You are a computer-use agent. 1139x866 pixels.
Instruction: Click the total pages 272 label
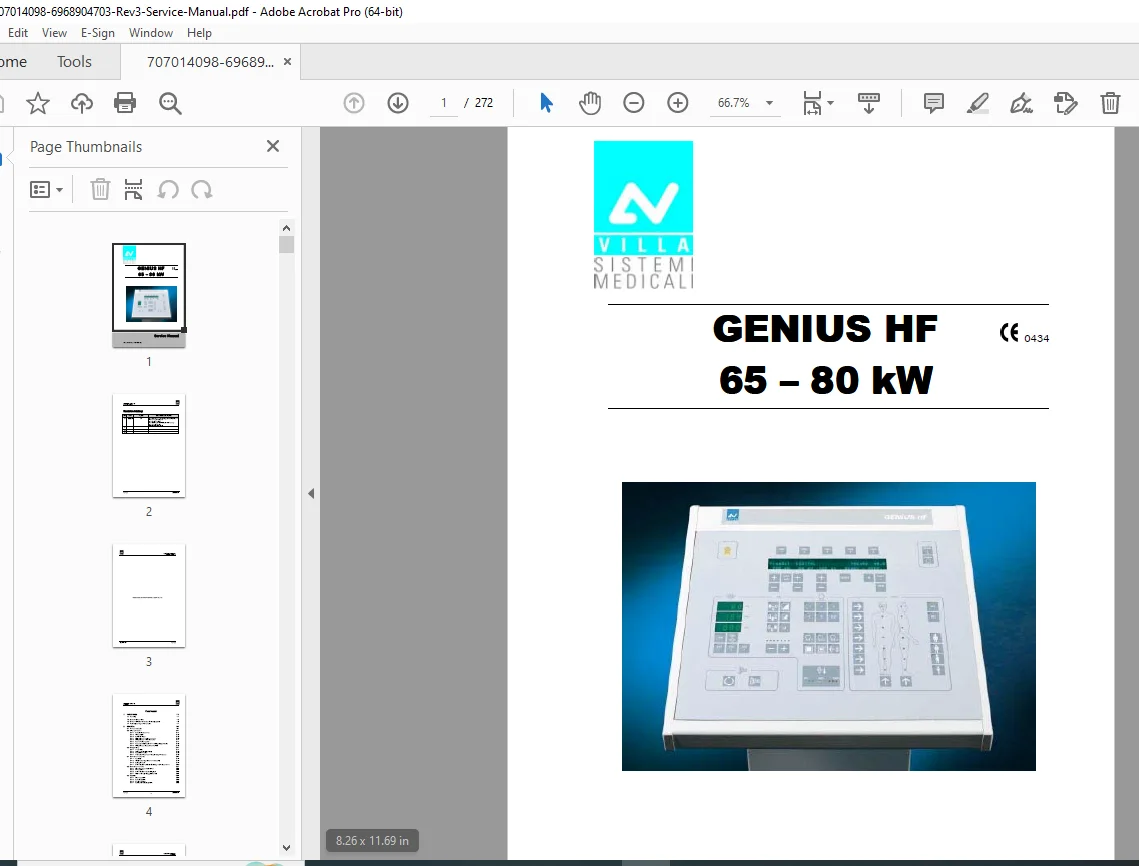[x=484, y=103]
